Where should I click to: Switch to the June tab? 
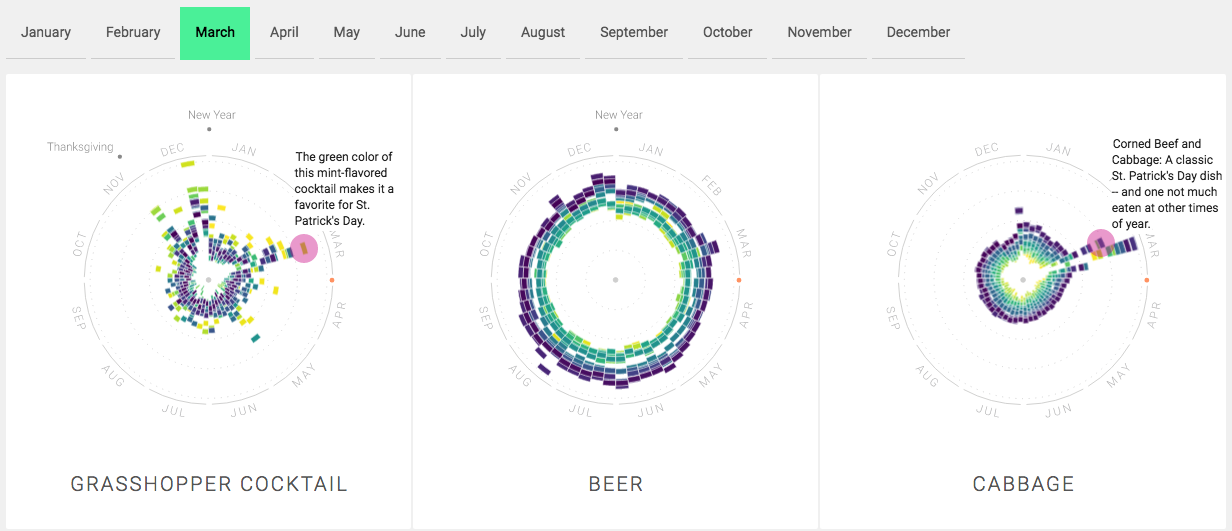coord(410,32)
